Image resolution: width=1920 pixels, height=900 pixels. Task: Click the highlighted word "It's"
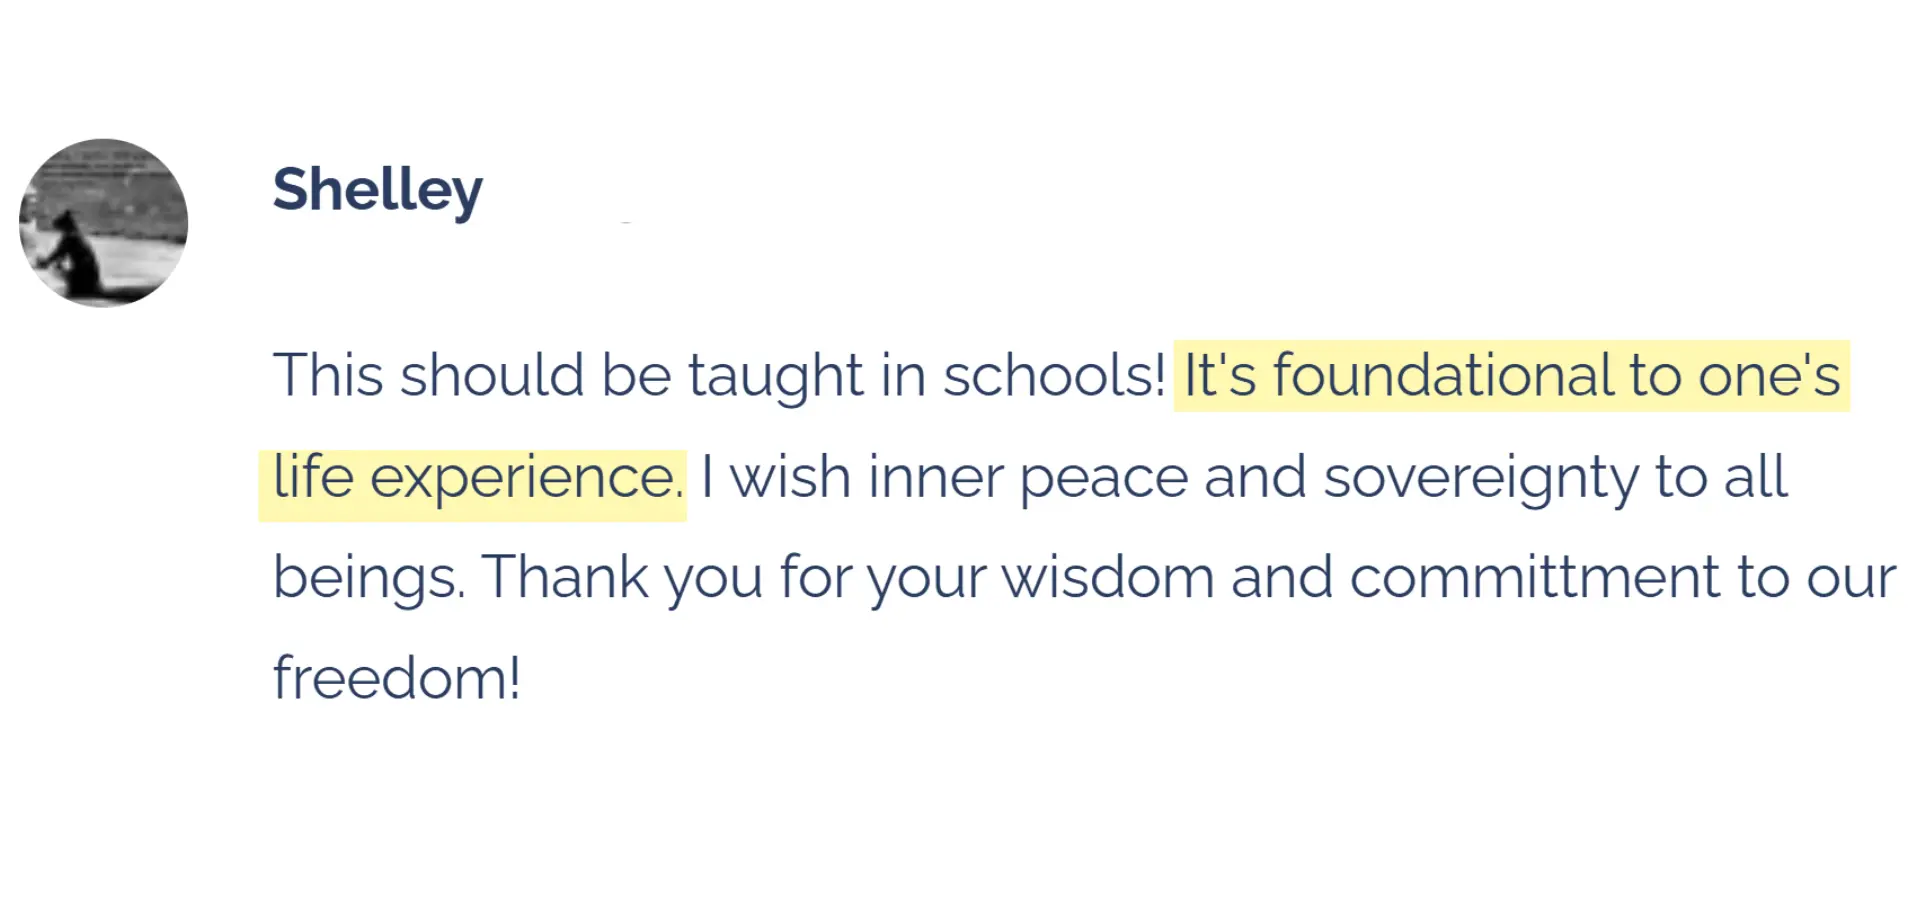(x=1219, y=376)
